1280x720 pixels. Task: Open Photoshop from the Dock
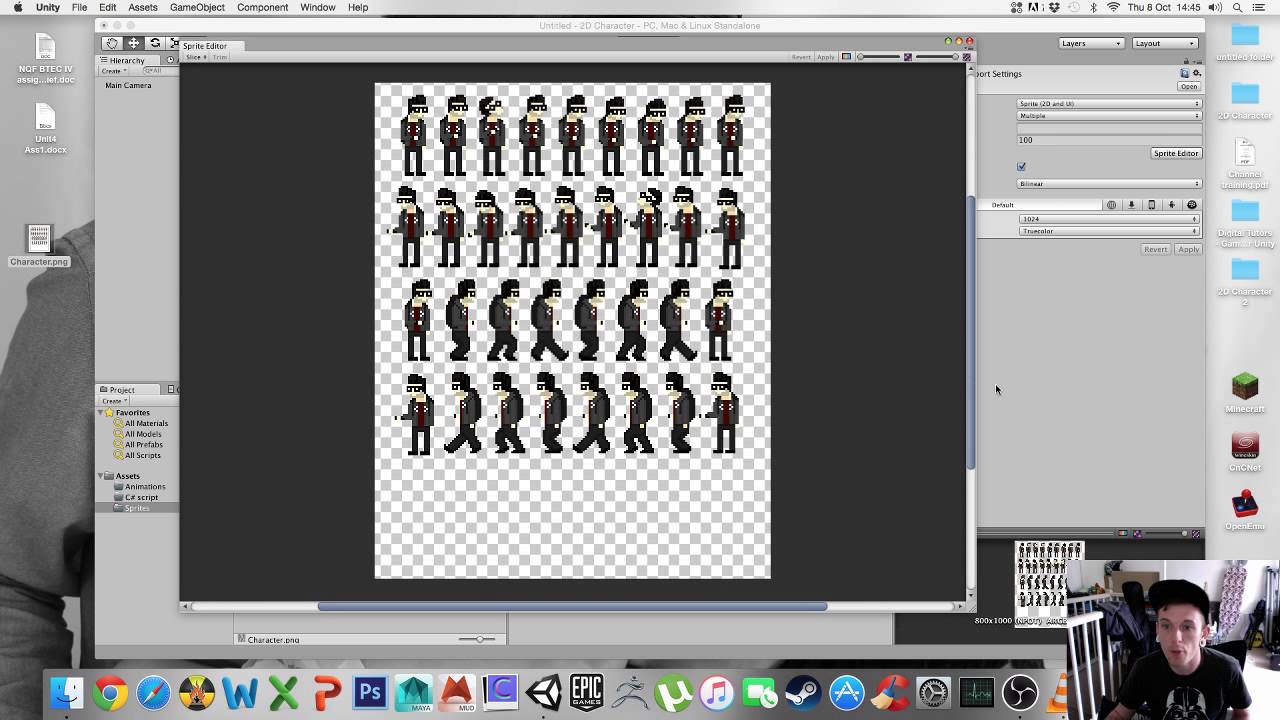[x=370, y=692]
